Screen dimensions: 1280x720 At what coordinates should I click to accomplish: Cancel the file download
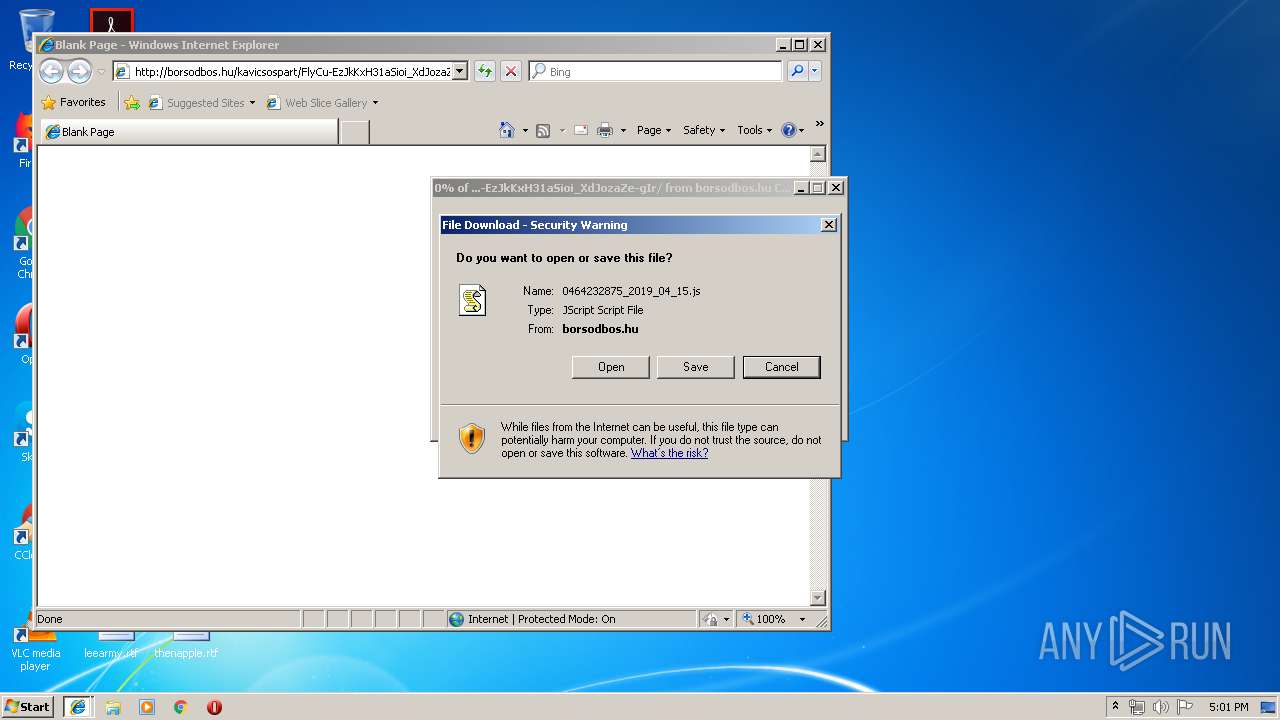pyautogui.click(x=782, y=367)
